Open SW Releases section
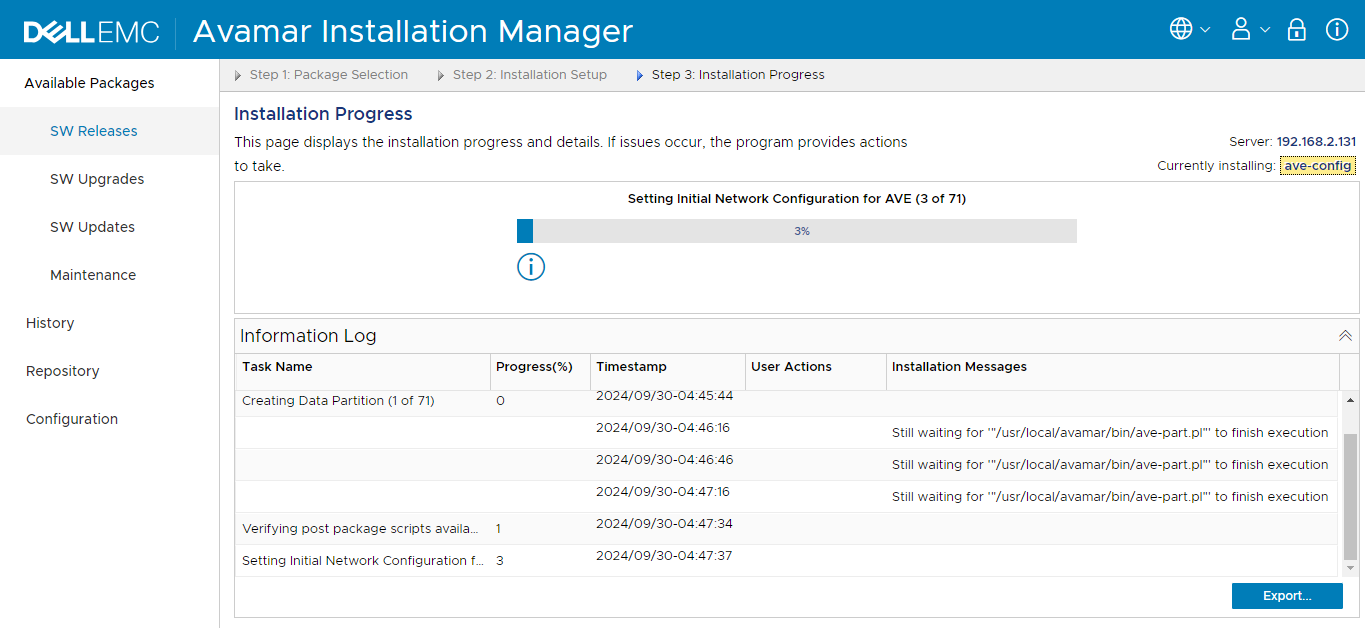This screenshot has width=1365, height=628. [94, 131]
